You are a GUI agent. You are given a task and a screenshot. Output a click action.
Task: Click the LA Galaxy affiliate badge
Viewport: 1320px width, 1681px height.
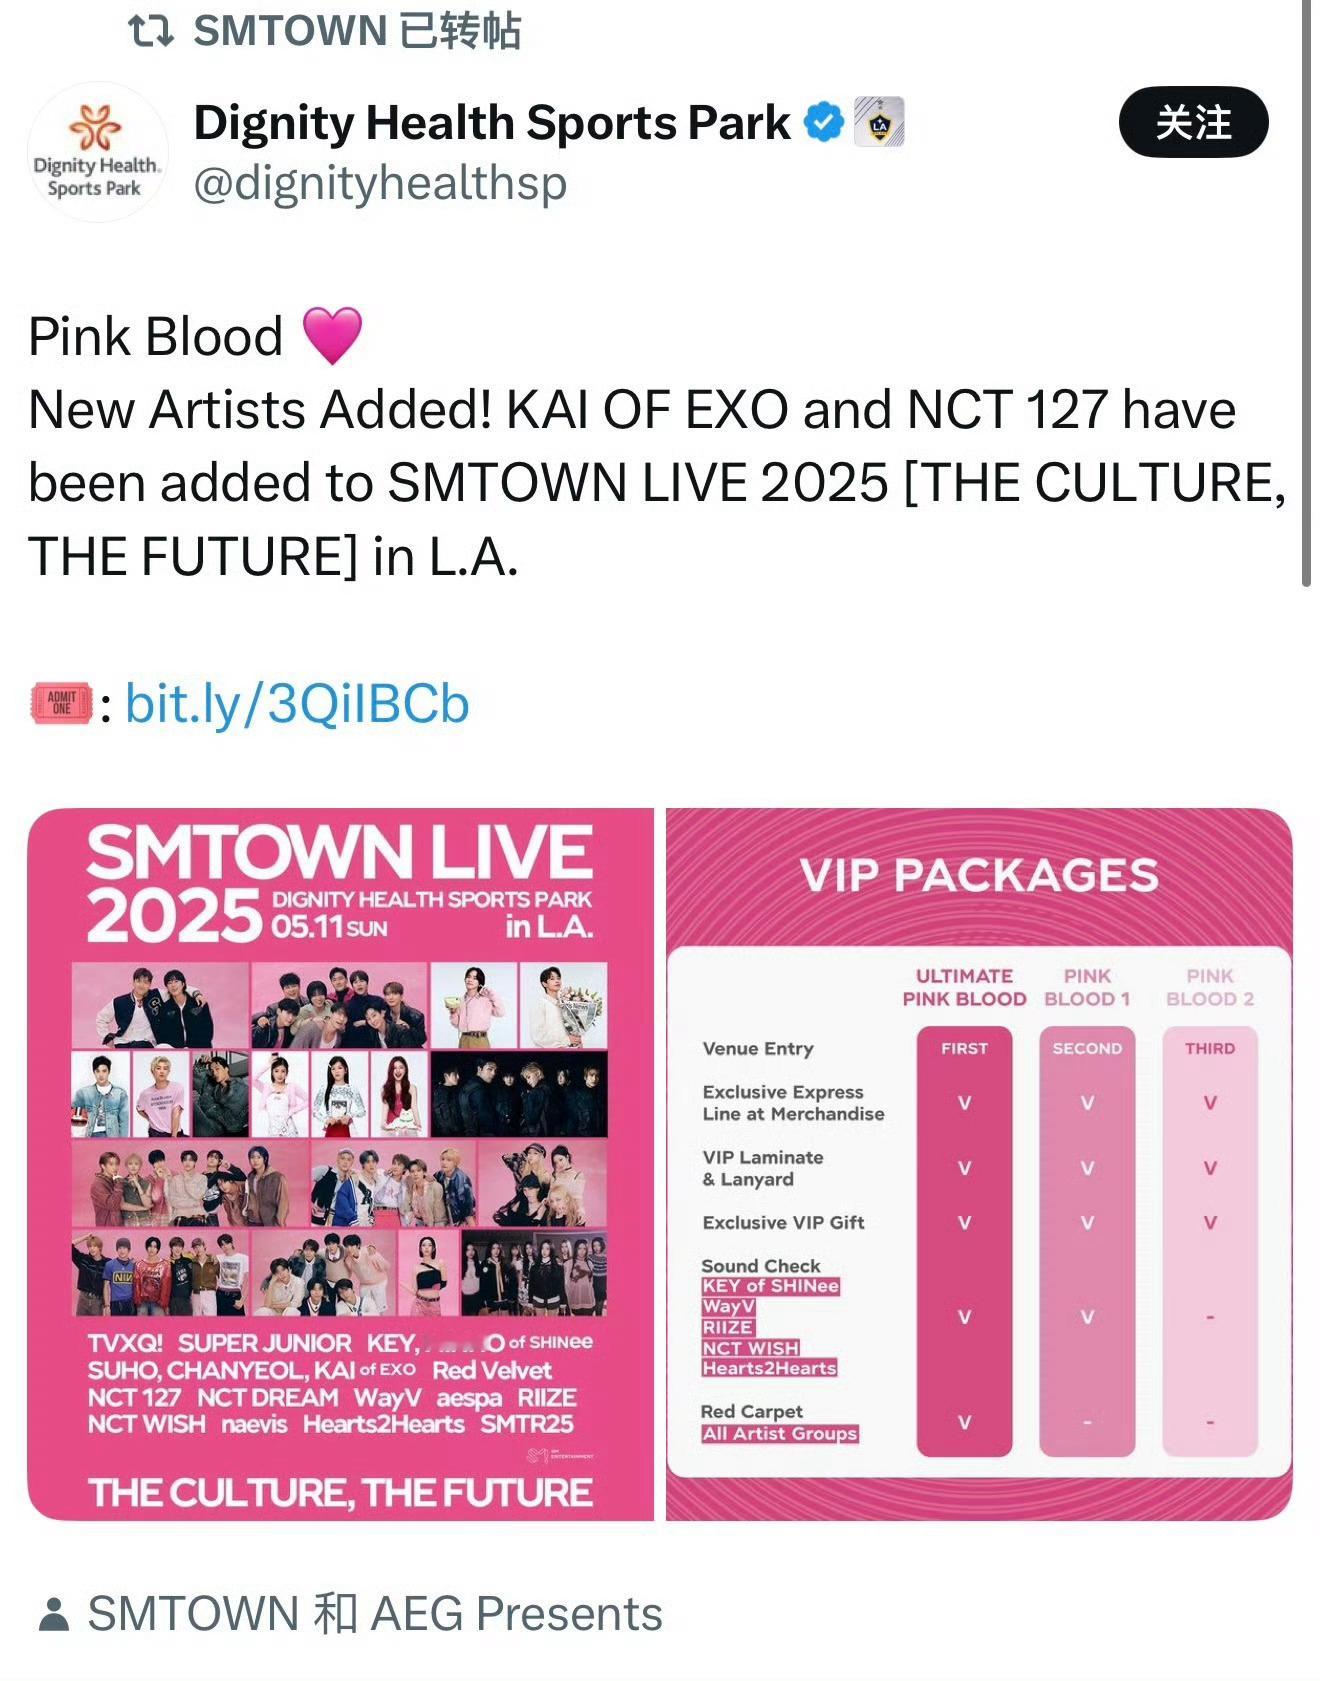[879, 122]
